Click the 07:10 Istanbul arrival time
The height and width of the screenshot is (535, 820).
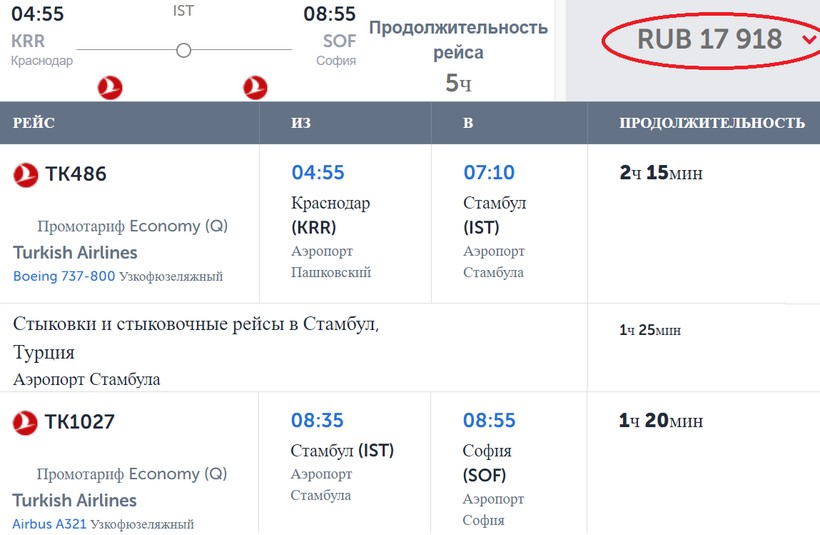point(489,173)
